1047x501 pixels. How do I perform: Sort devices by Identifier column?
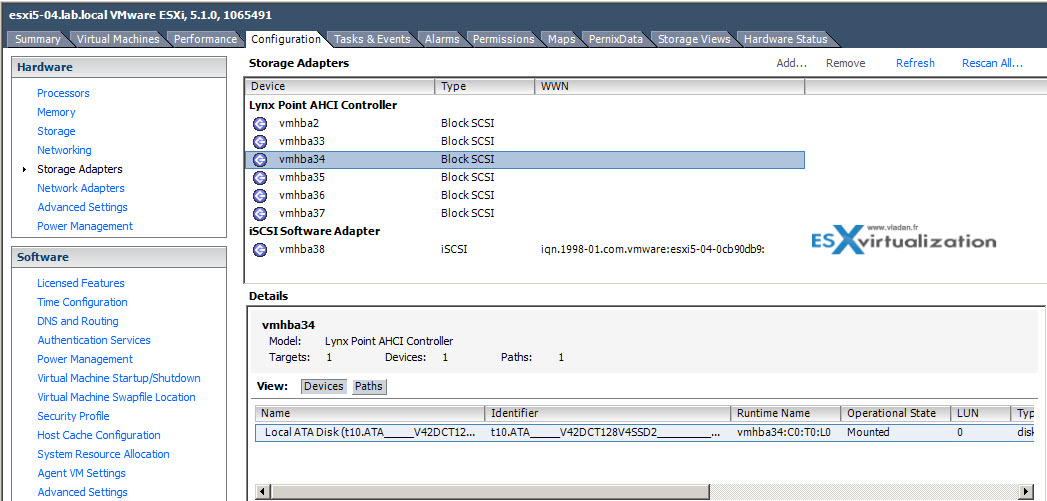click(608, 413)
